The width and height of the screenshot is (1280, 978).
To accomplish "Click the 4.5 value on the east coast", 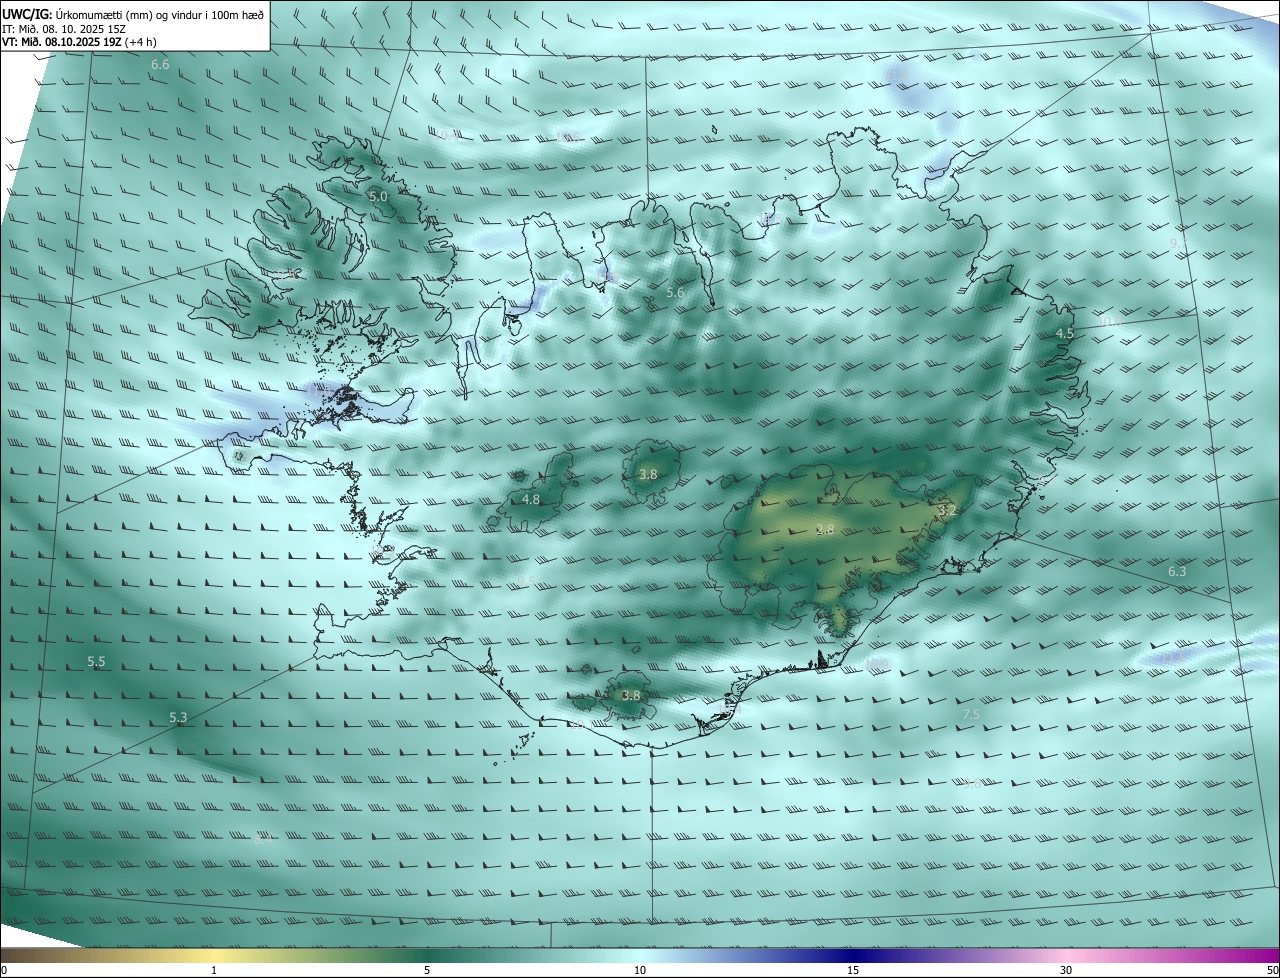I will (1065, 333).
